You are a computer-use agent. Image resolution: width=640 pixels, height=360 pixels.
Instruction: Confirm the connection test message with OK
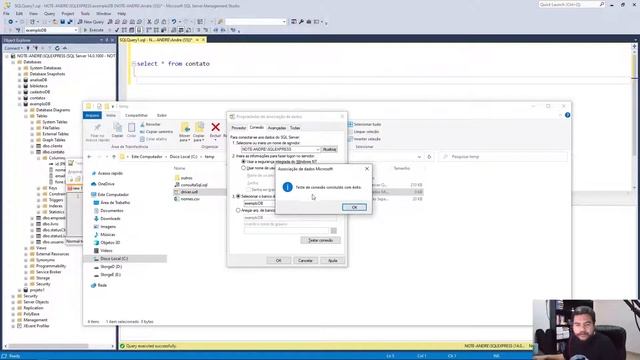click(354, 207)
